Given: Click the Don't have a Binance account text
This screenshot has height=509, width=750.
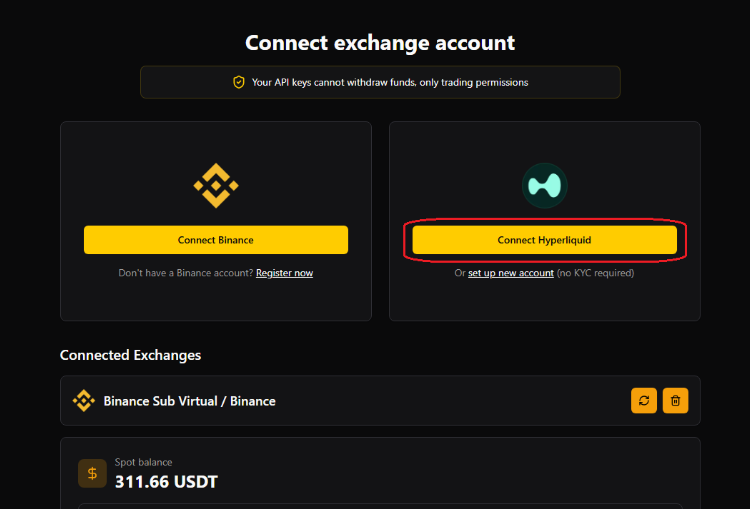Looking at the screenshot, I should [x=186, y=273].
